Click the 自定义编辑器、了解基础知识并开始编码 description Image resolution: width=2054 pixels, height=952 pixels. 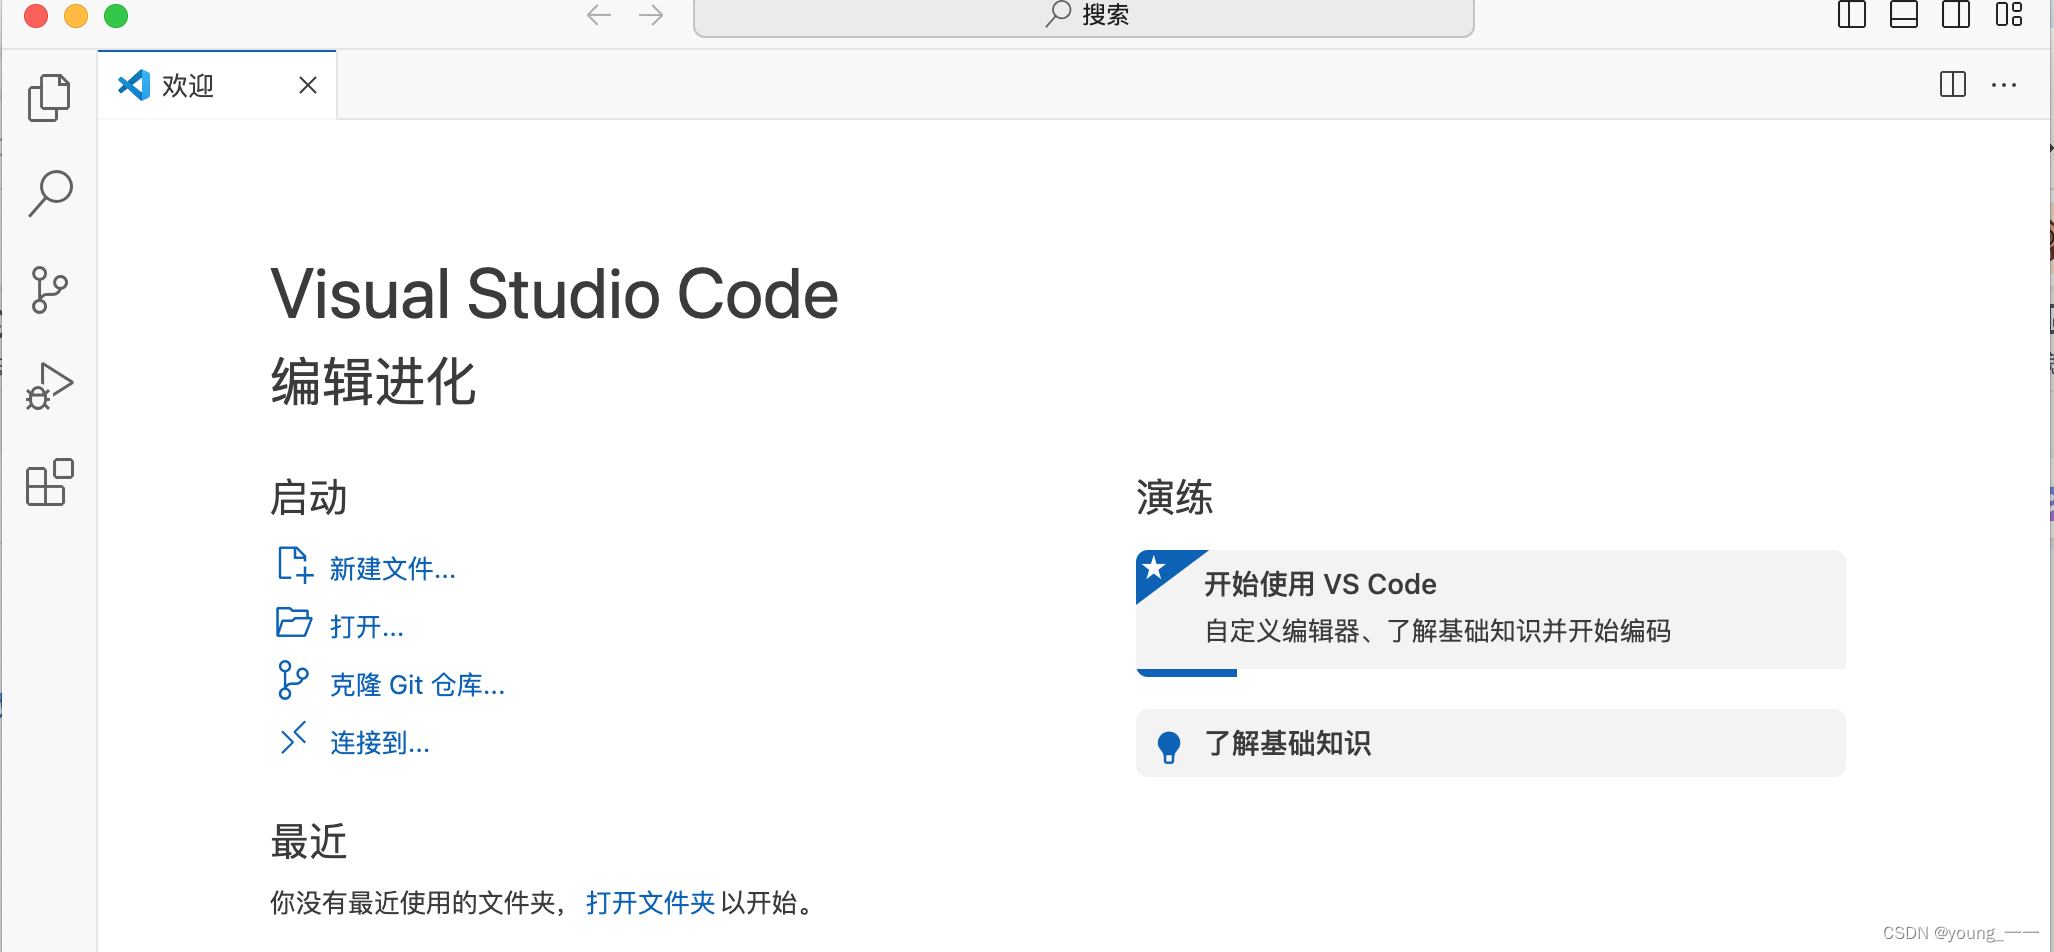click(x=1438, y=631)
